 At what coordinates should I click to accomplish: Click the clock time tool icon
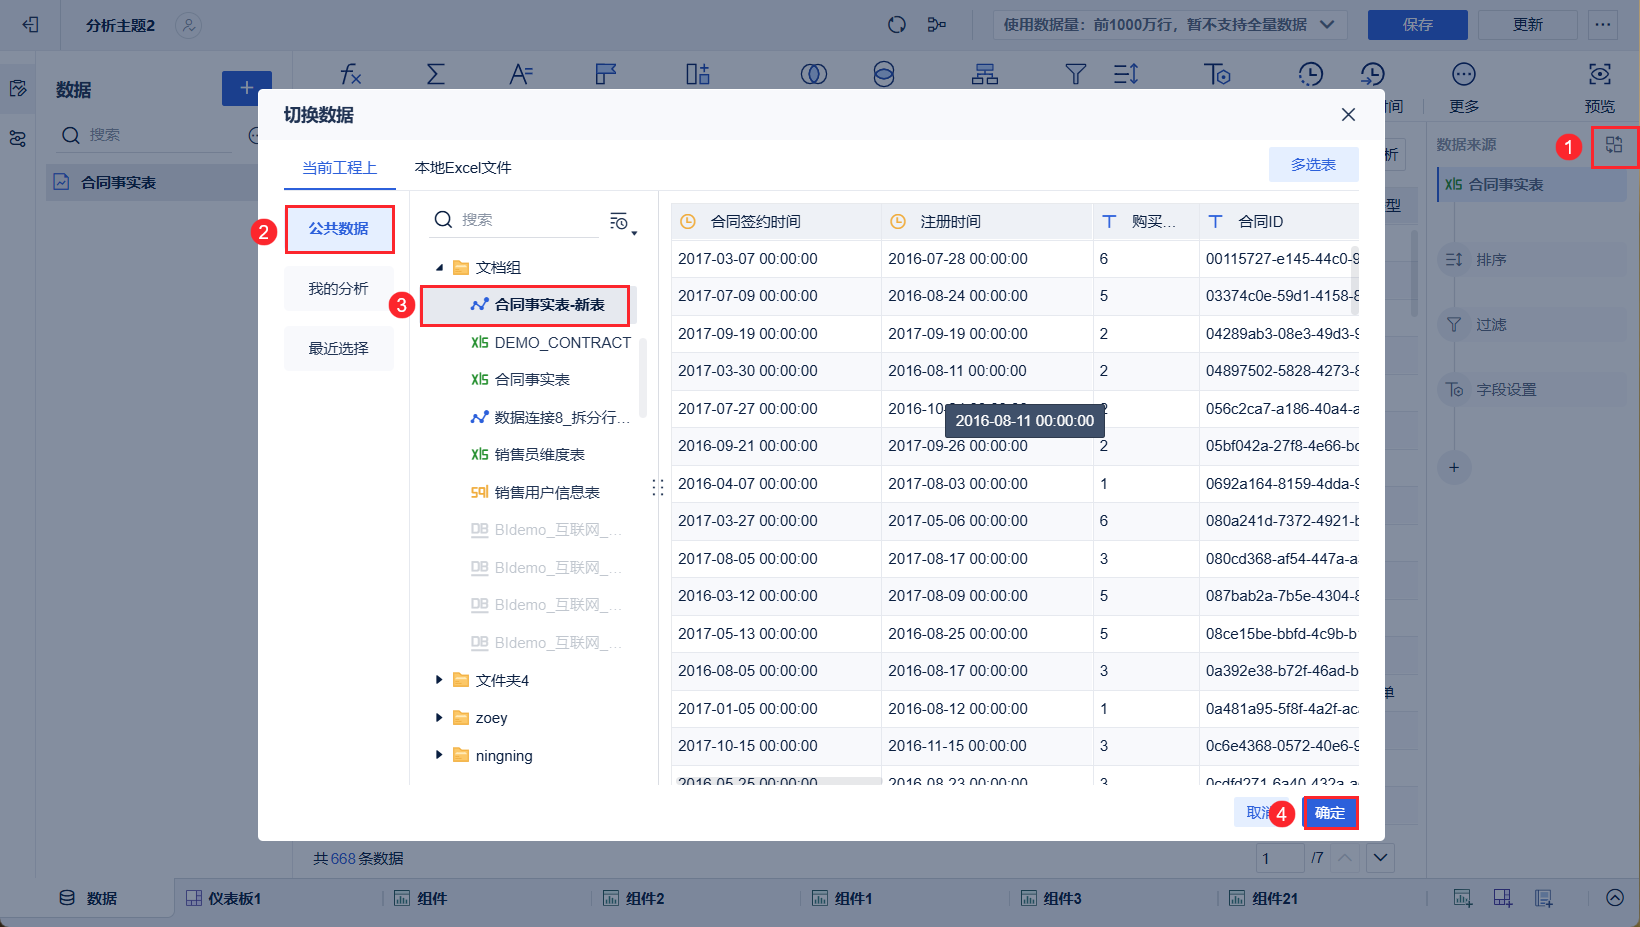click(1310, 74)
